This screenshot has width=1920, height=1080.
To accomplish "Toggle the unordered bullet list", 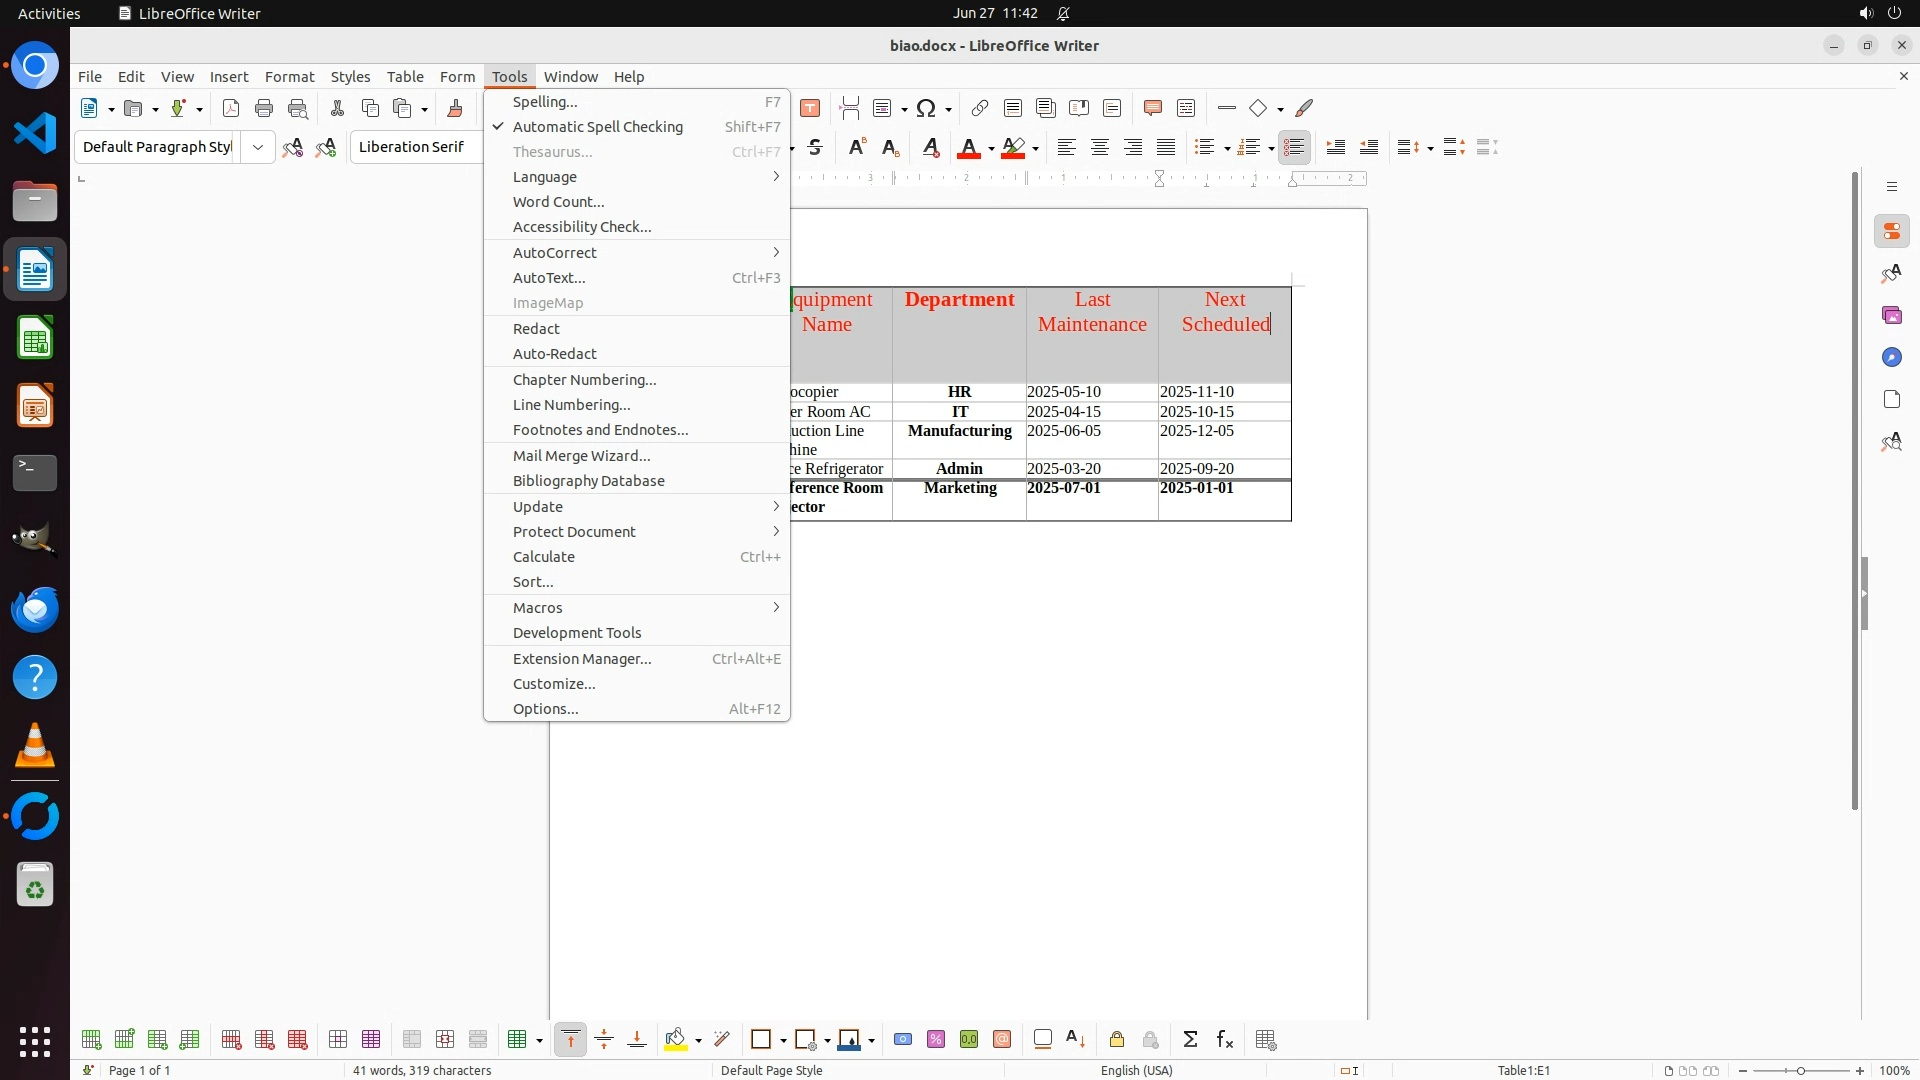I will click(x=1205, y=148).
